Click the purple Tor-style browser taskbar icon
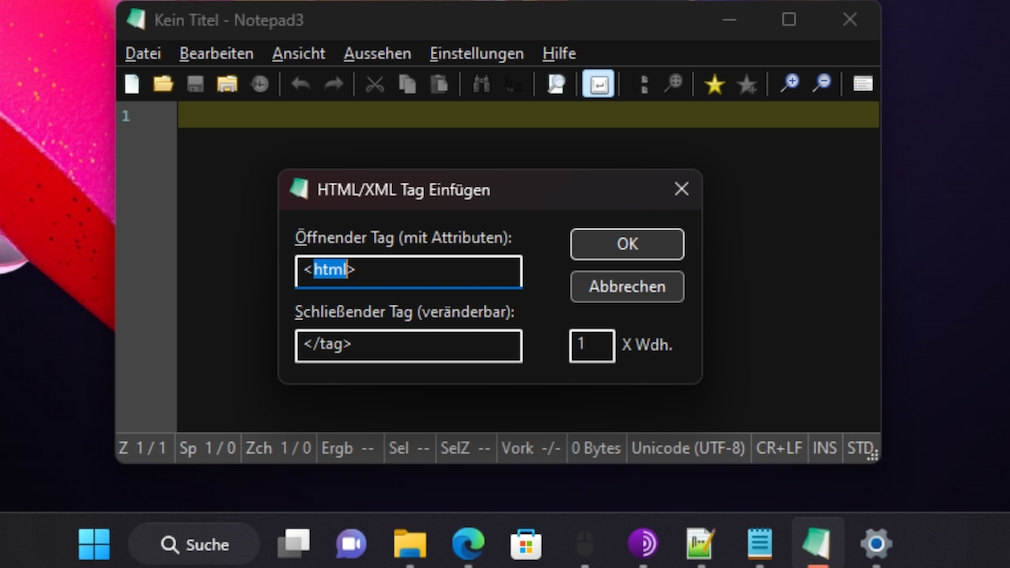Screen dimensions: 1010x568 coord(642,544)
